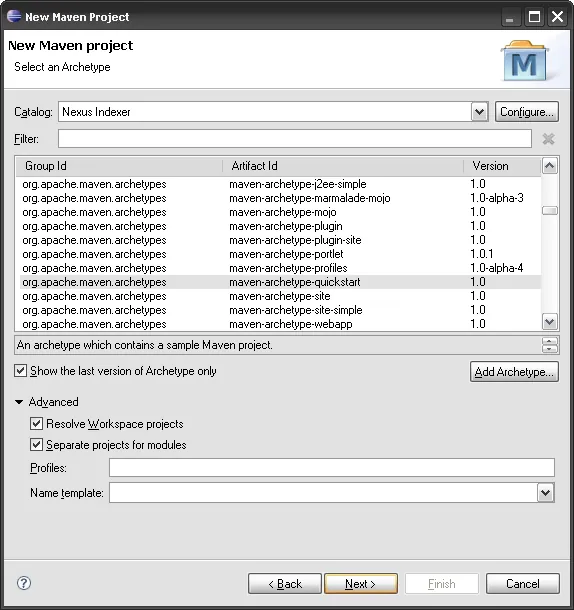Collapse the Advanced section
574x610 pixels.
pos(19,402)
